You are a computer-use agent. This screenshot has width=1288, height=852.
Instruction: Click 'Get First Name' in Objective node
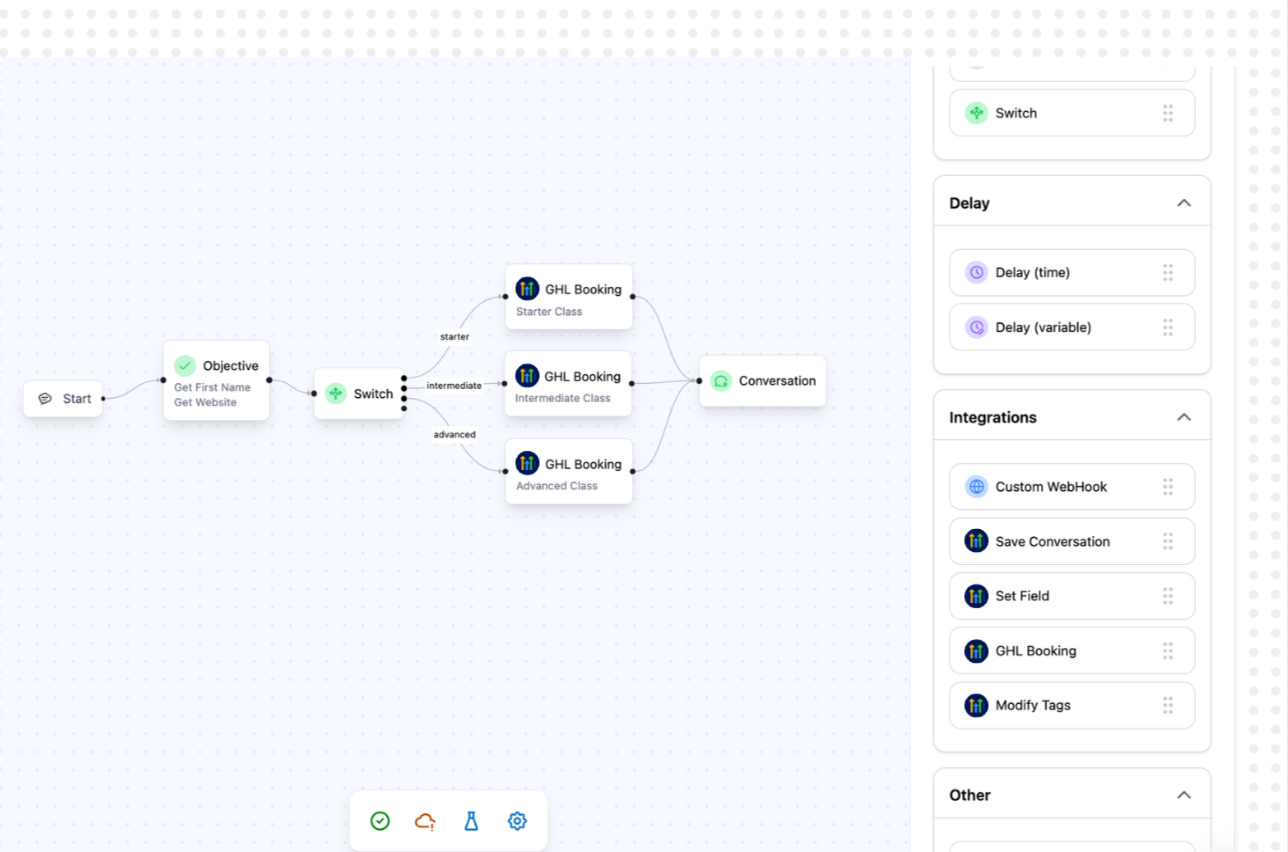[x=212, y=387]
